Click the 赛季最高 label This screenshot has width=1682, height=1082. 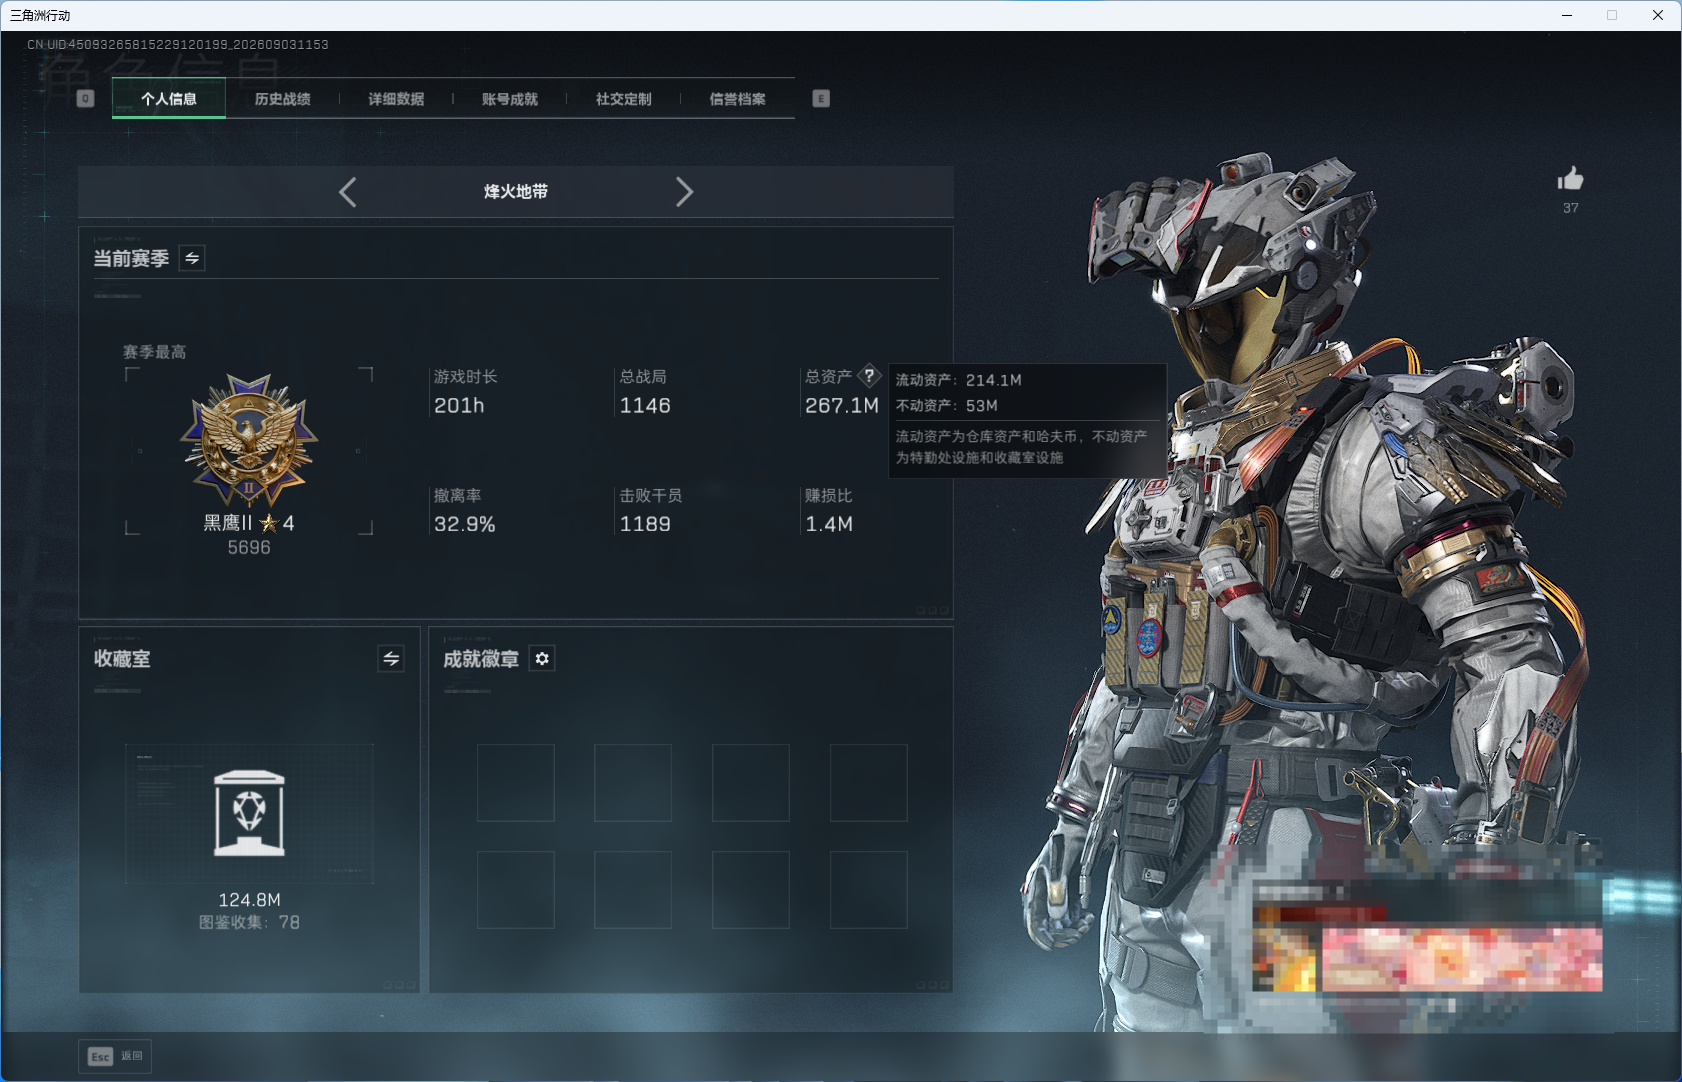click(154, 352)
